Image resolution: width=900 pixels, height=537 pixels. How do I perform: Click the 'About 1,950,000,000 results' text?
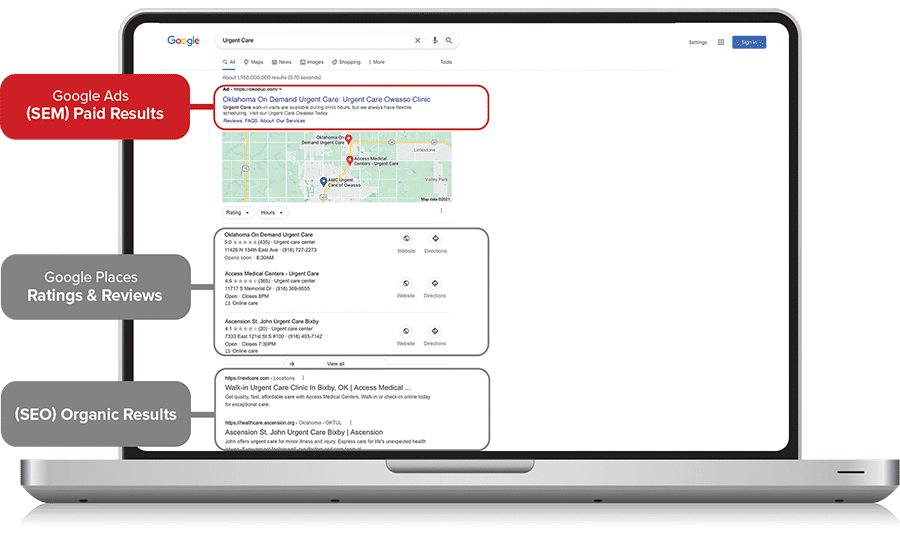(271, 77)
